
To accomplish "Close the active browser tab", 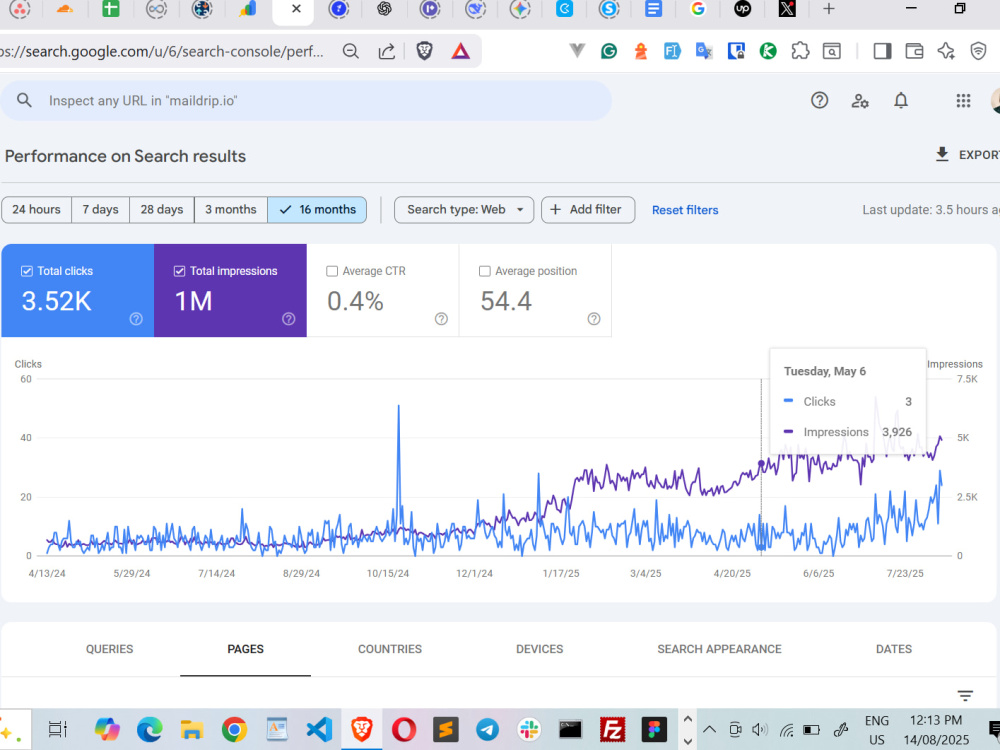I will click(296, 9).
